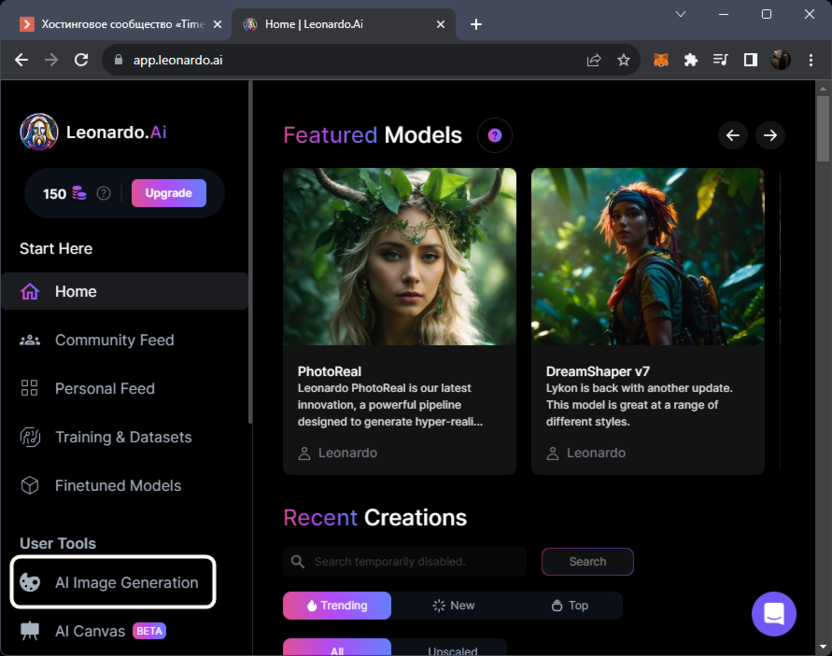832x656 pixels.
Task: Click the AI Canvas easel icon
Action: 30,631
